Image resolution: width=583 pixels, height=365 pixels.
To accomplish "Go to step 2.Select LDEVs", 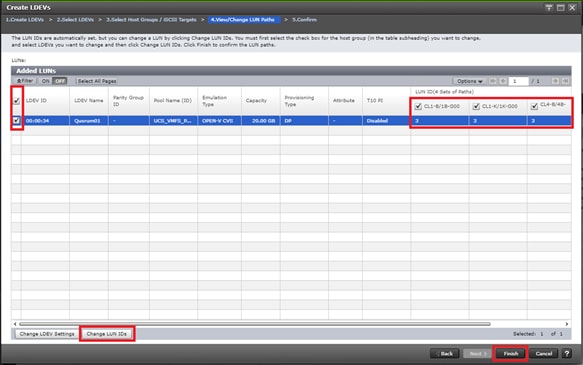I will [x=75, y=20].
